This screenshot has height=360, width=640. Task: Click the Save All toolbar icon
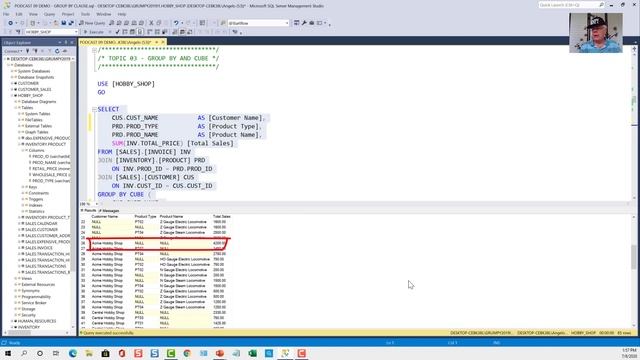click(x=71, y=23)
